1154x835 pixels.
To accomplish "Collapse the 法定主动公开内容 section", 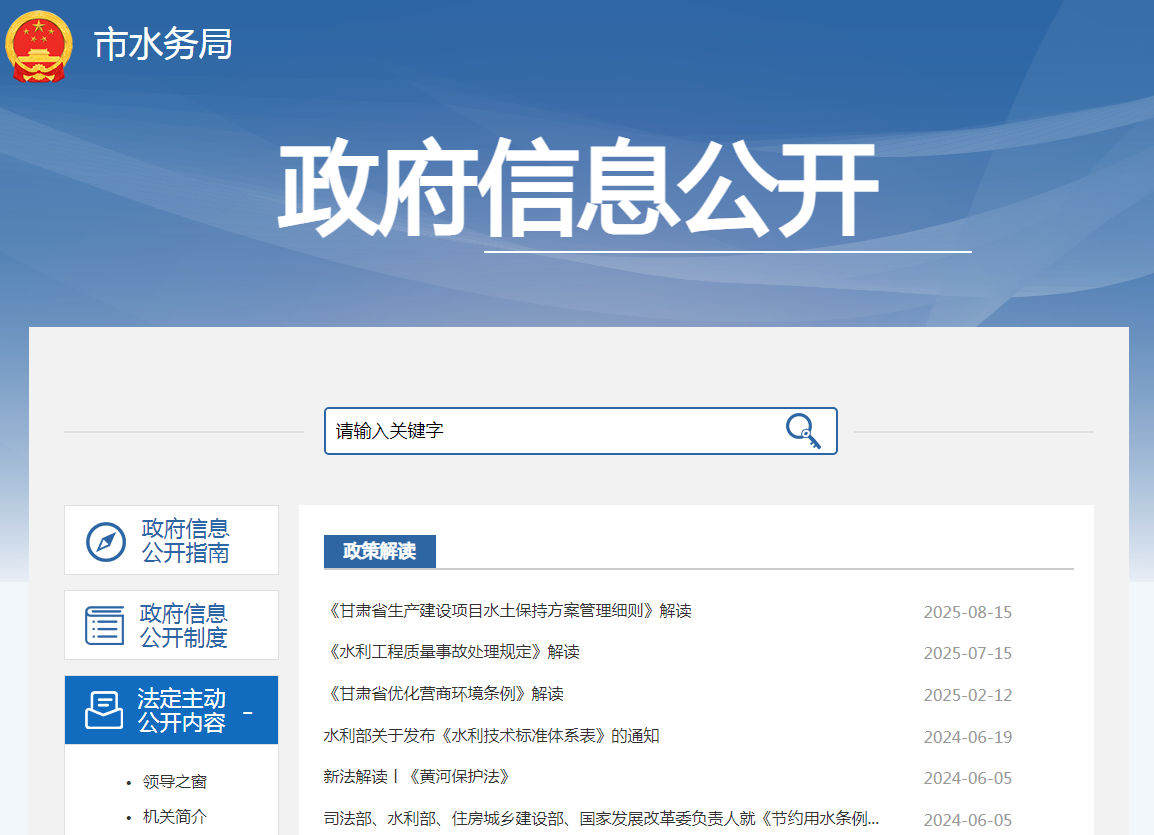I will click(248, 712).
